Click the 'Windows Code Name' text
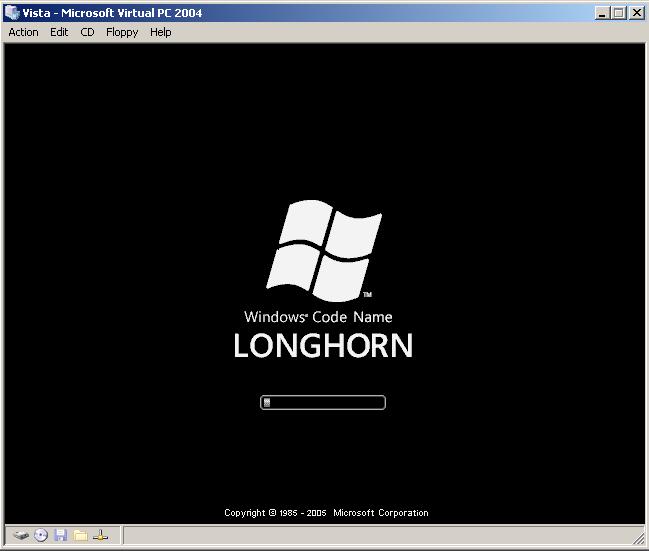The height and width of the screenshot is (551, 649). coord(318,317)
